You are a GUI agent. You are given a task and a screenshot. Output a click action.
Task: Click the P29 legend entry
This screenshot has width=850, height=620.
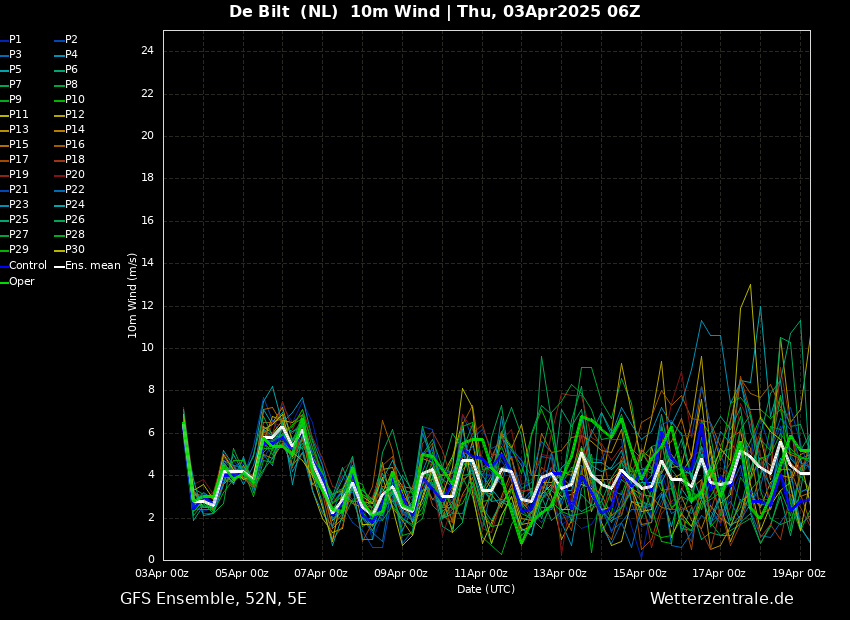point(18,250)
